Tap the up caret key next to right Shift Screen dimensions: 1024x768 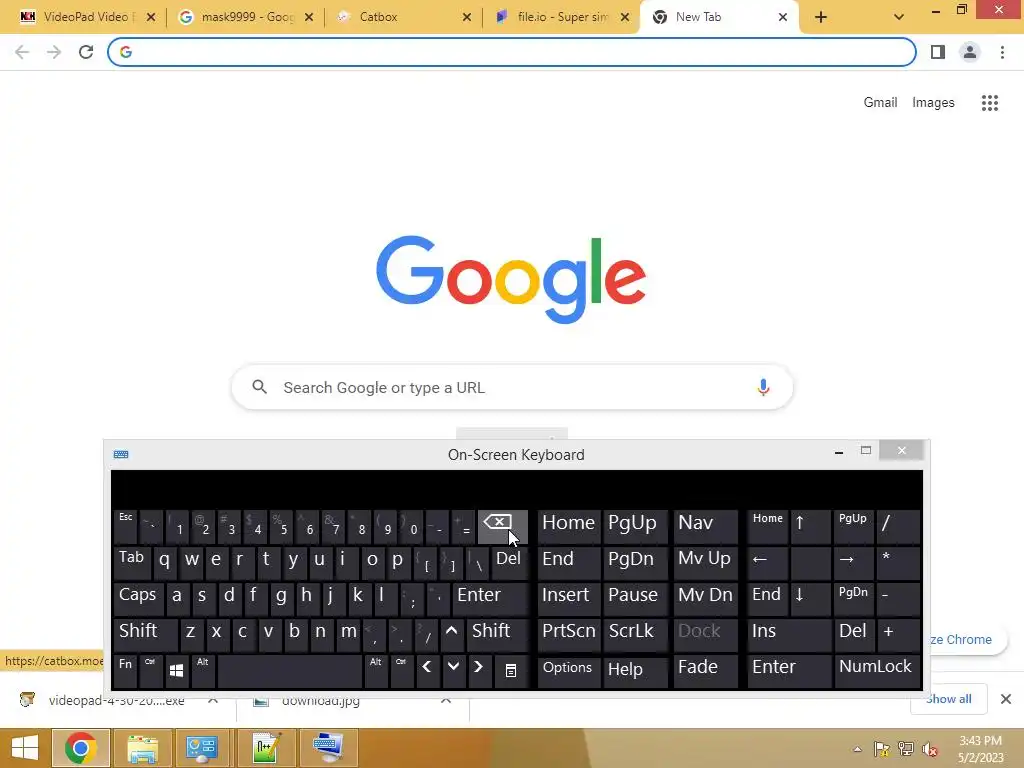pos(451,633)
